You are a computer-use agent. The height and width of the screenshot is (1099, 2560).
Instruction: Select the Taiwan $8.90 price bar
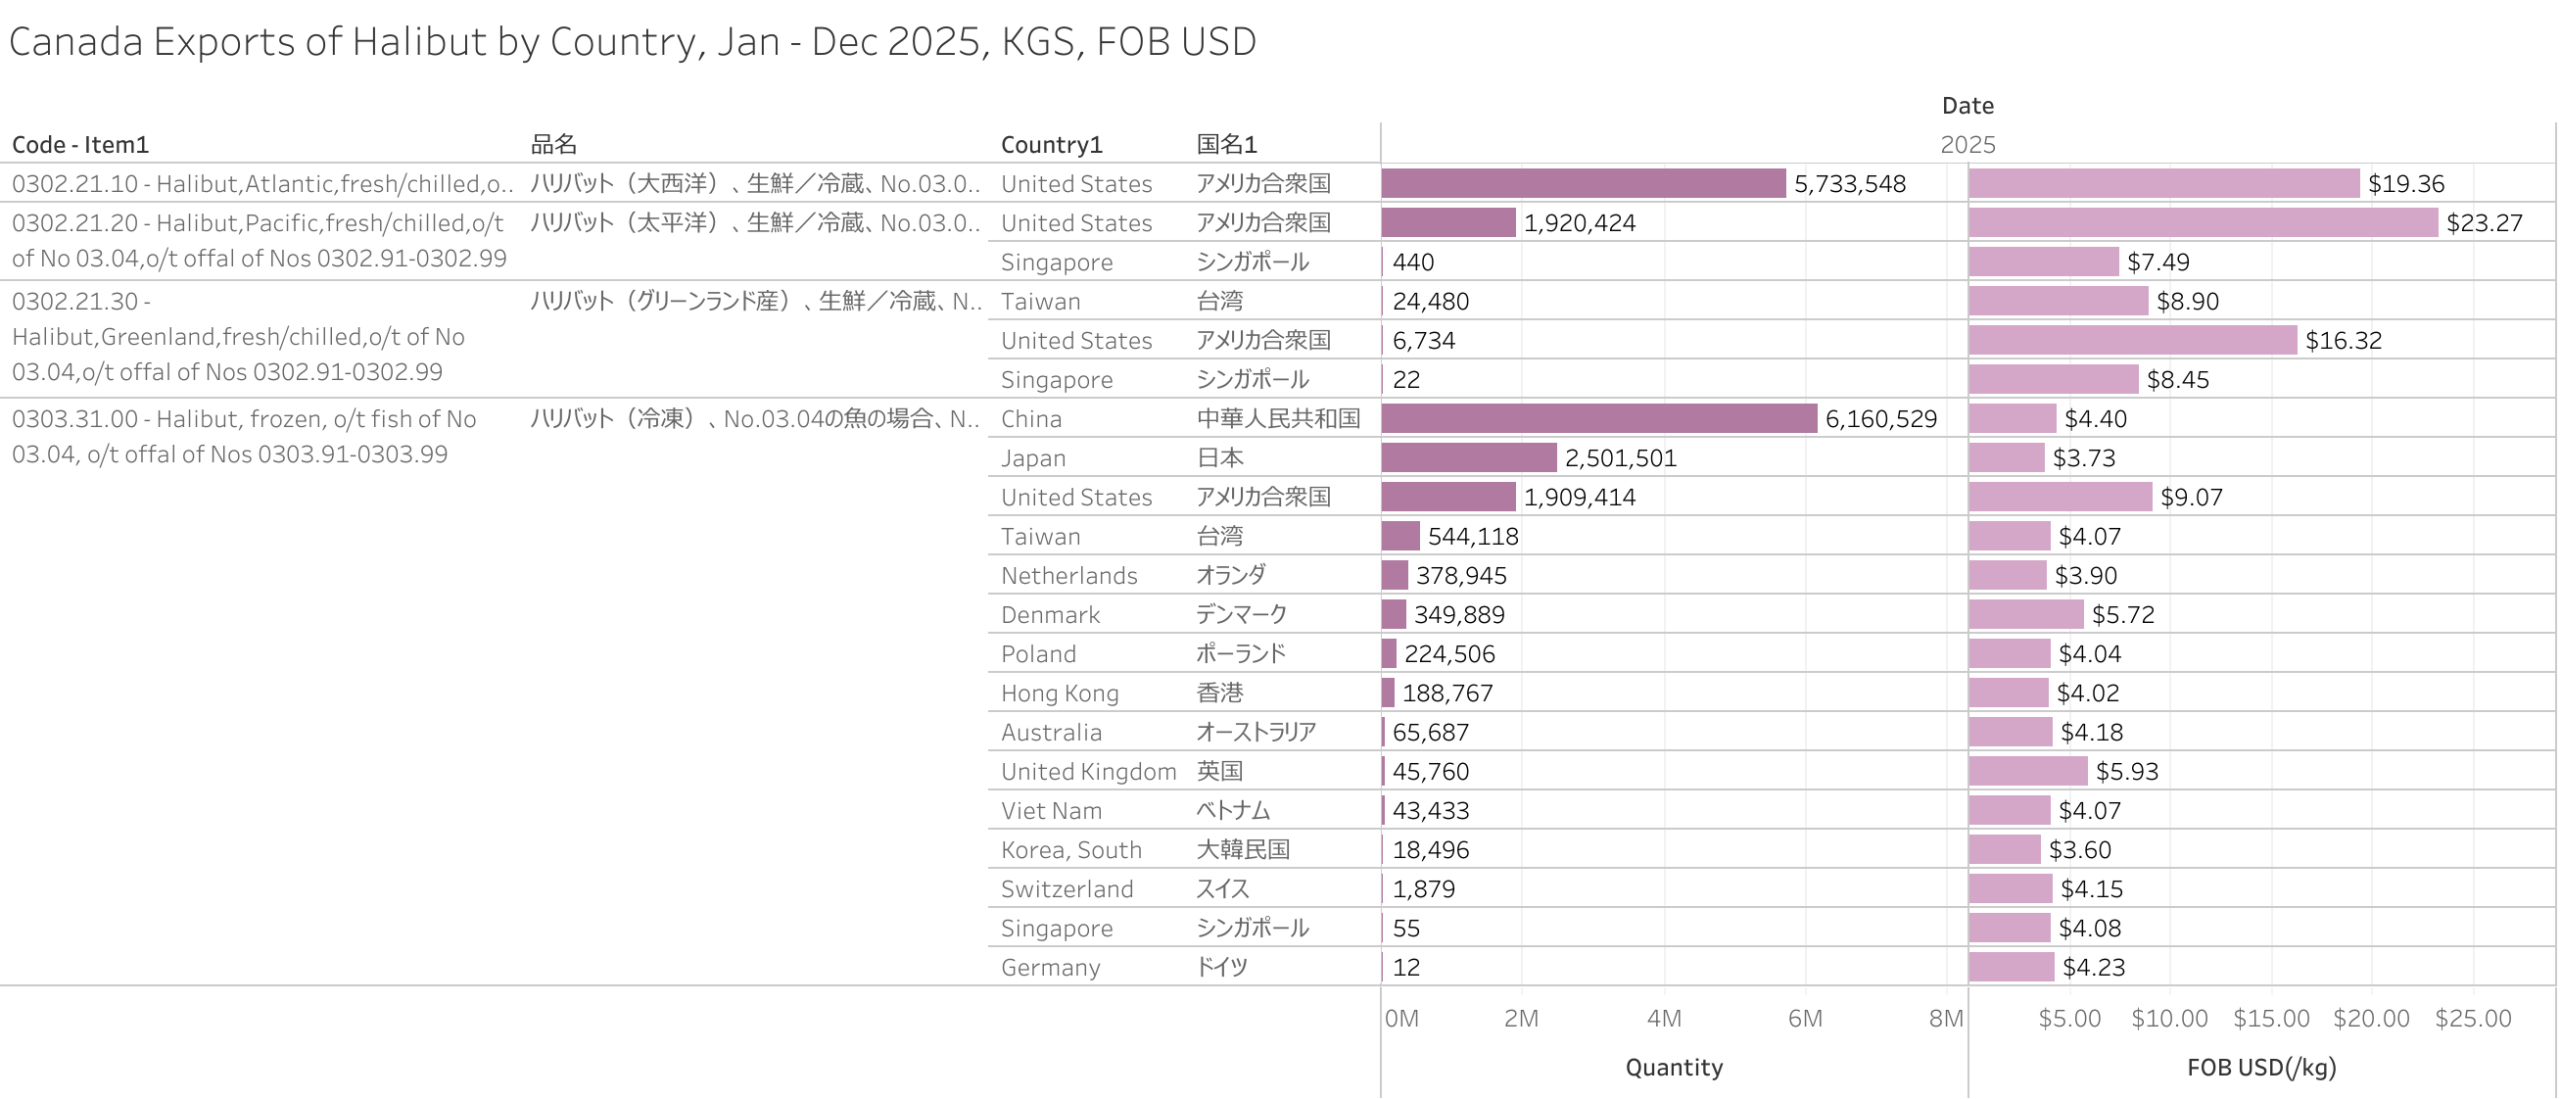[x=2056, y=300]
